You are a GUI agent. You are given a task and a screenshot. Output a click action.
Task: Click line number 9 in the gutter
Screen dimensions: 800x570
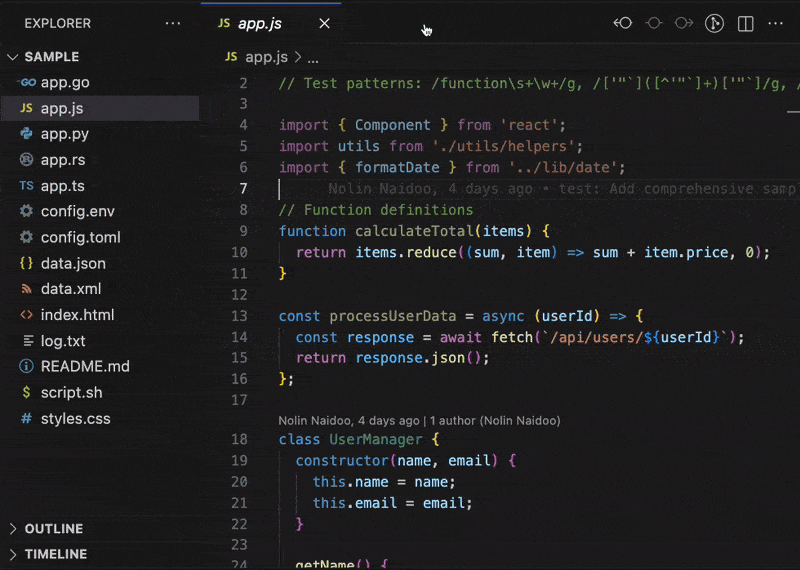(243, 231)
